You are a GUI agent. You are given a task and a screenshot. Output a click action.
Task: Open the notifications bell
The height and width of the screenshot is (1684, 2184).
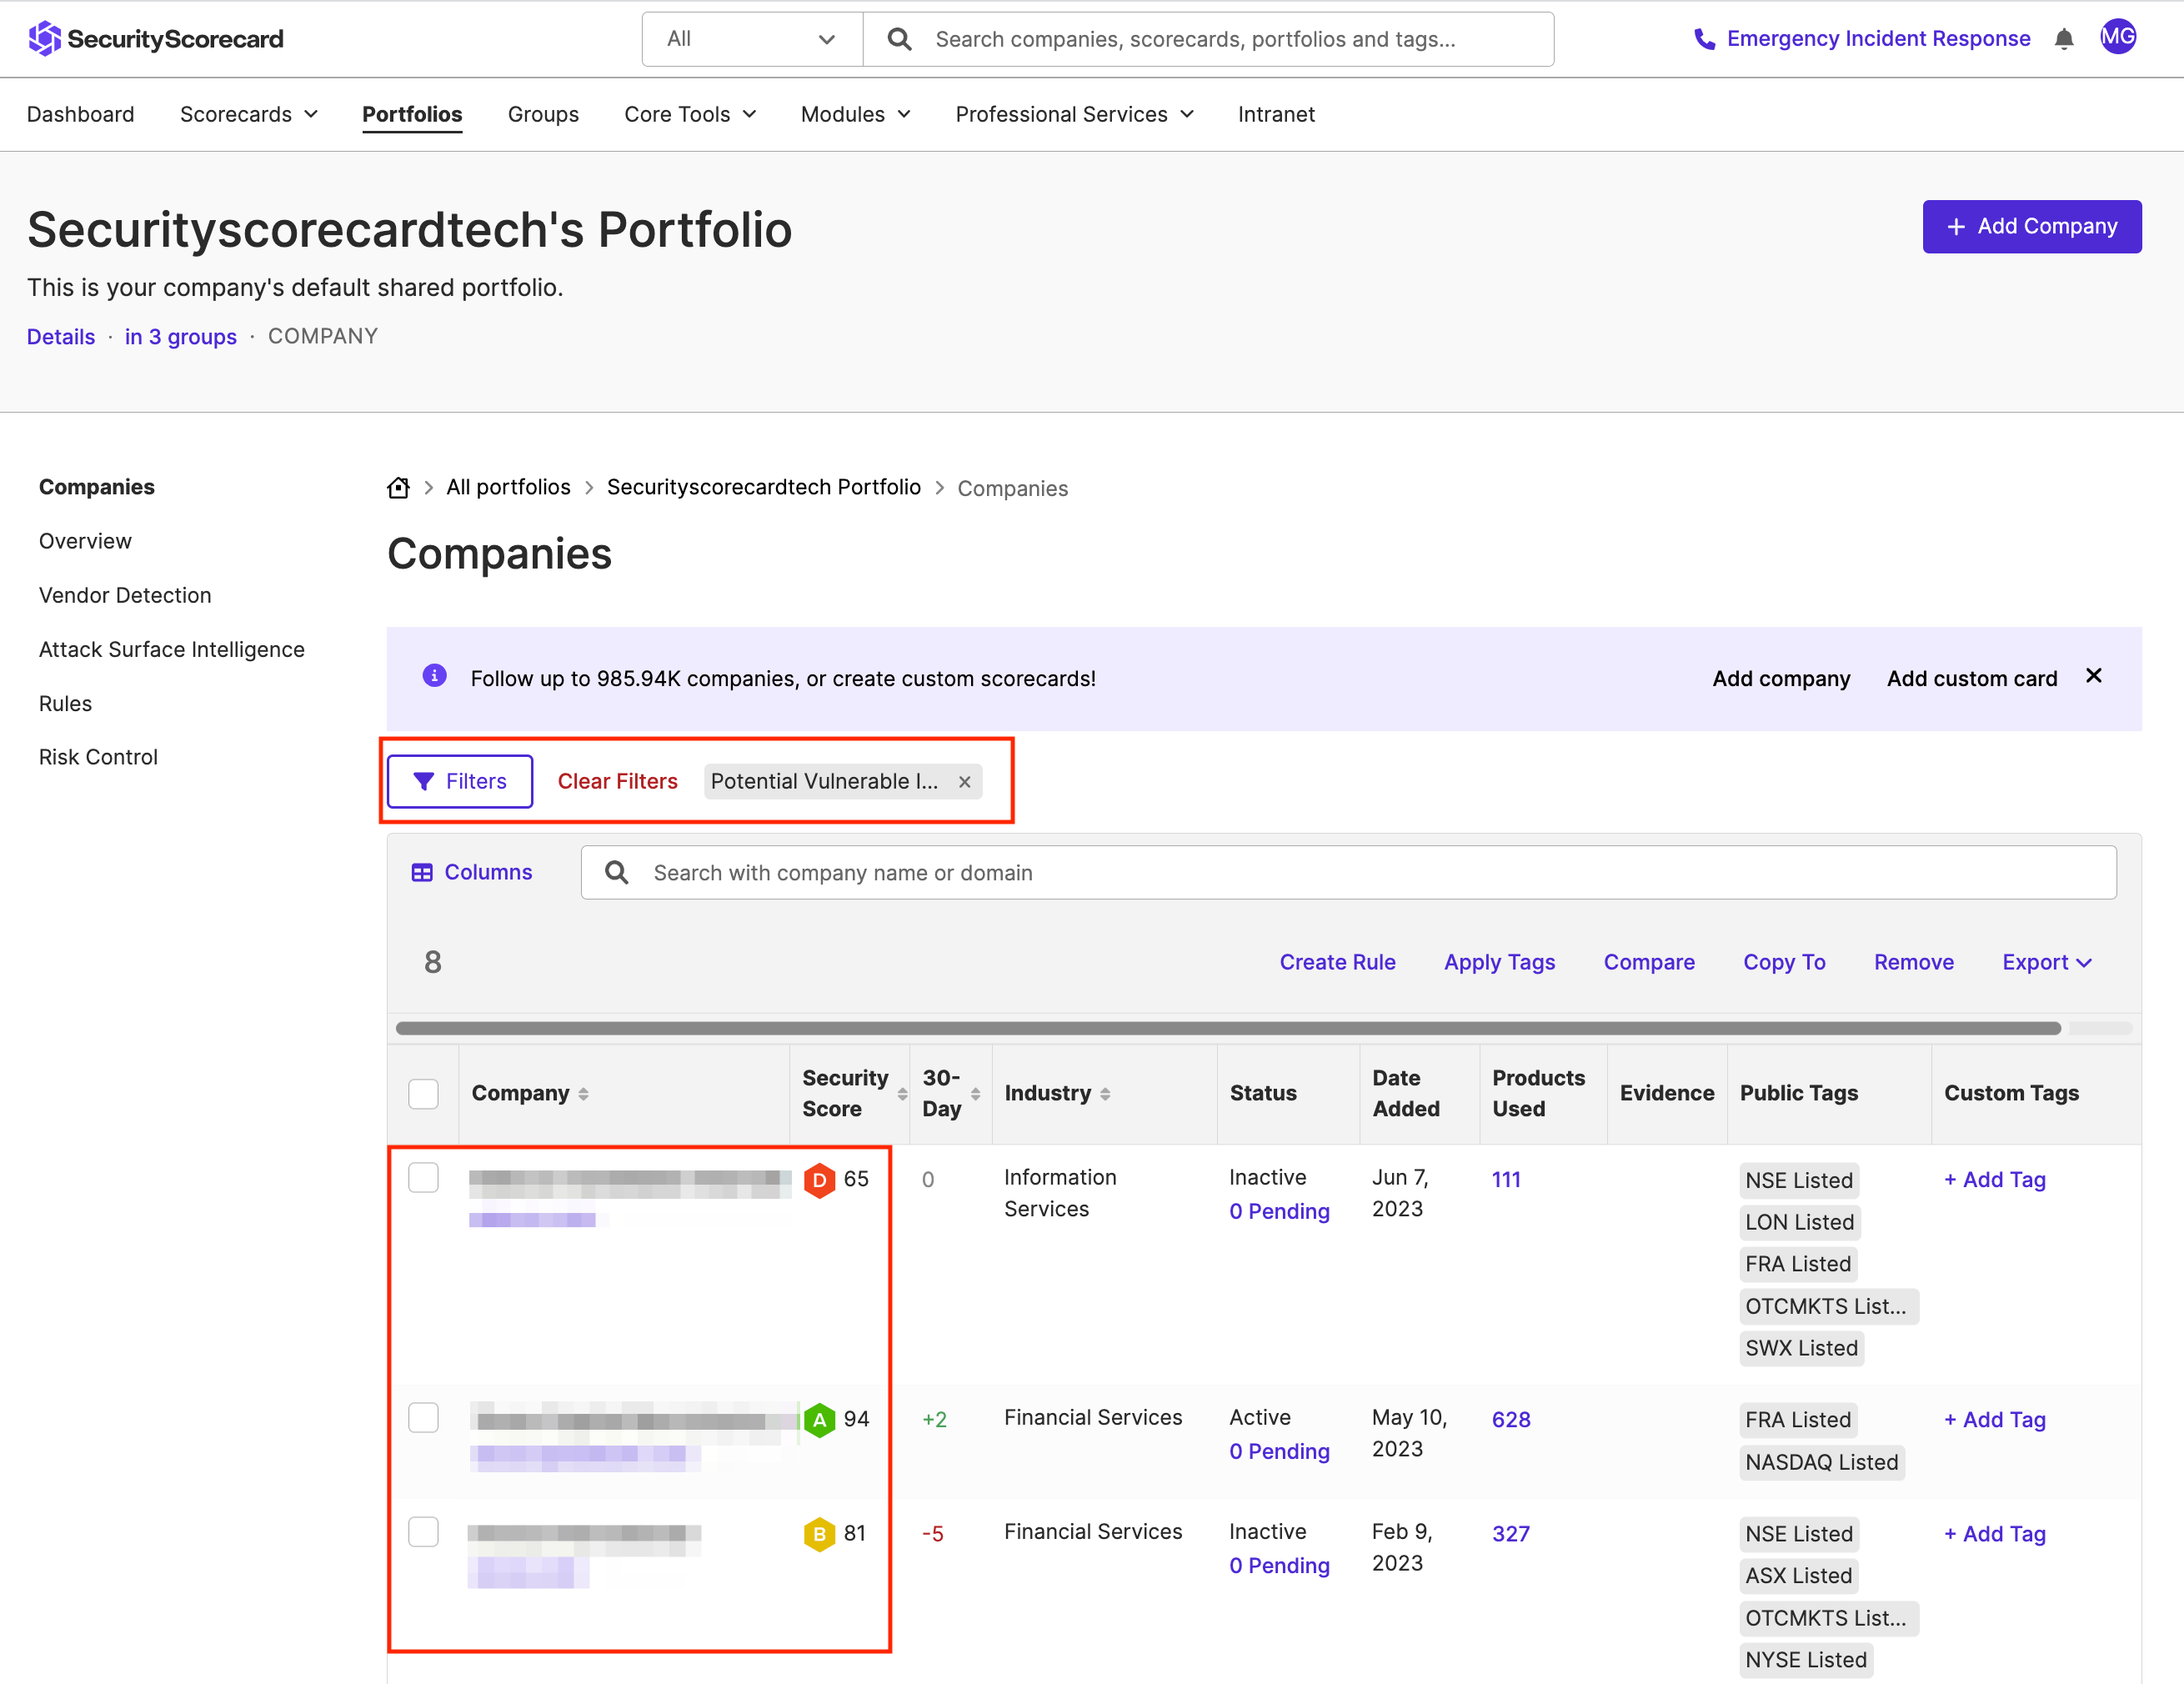2064,39
